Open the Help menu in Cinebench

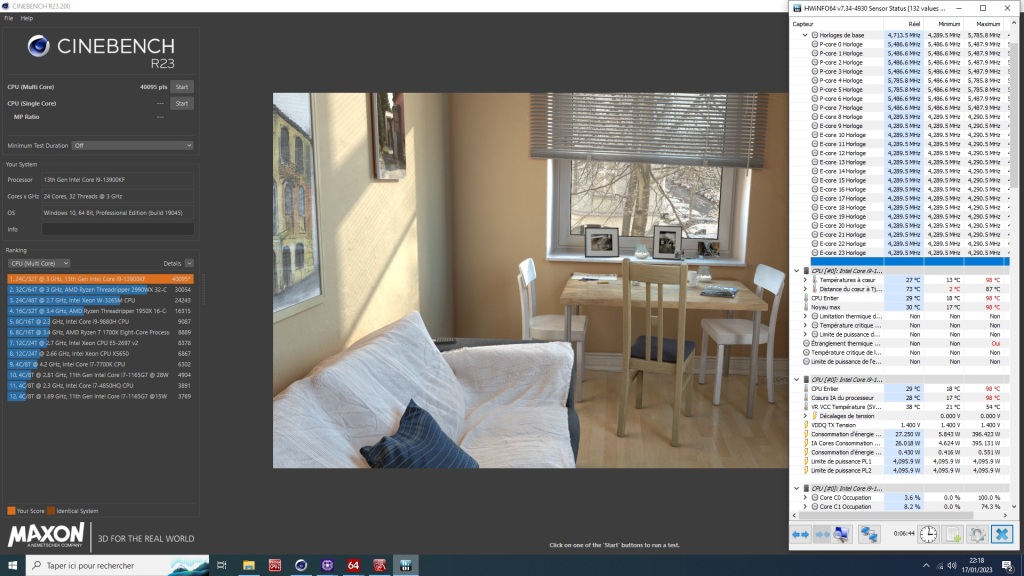click(26, 18)
